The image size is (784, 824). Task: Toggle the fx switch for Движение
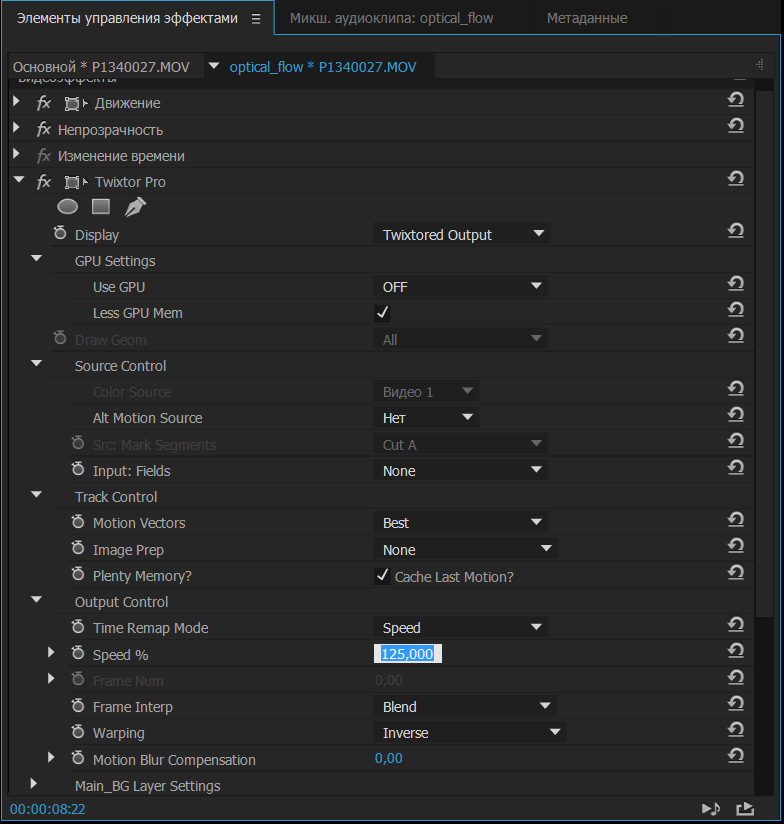(44, 103)
